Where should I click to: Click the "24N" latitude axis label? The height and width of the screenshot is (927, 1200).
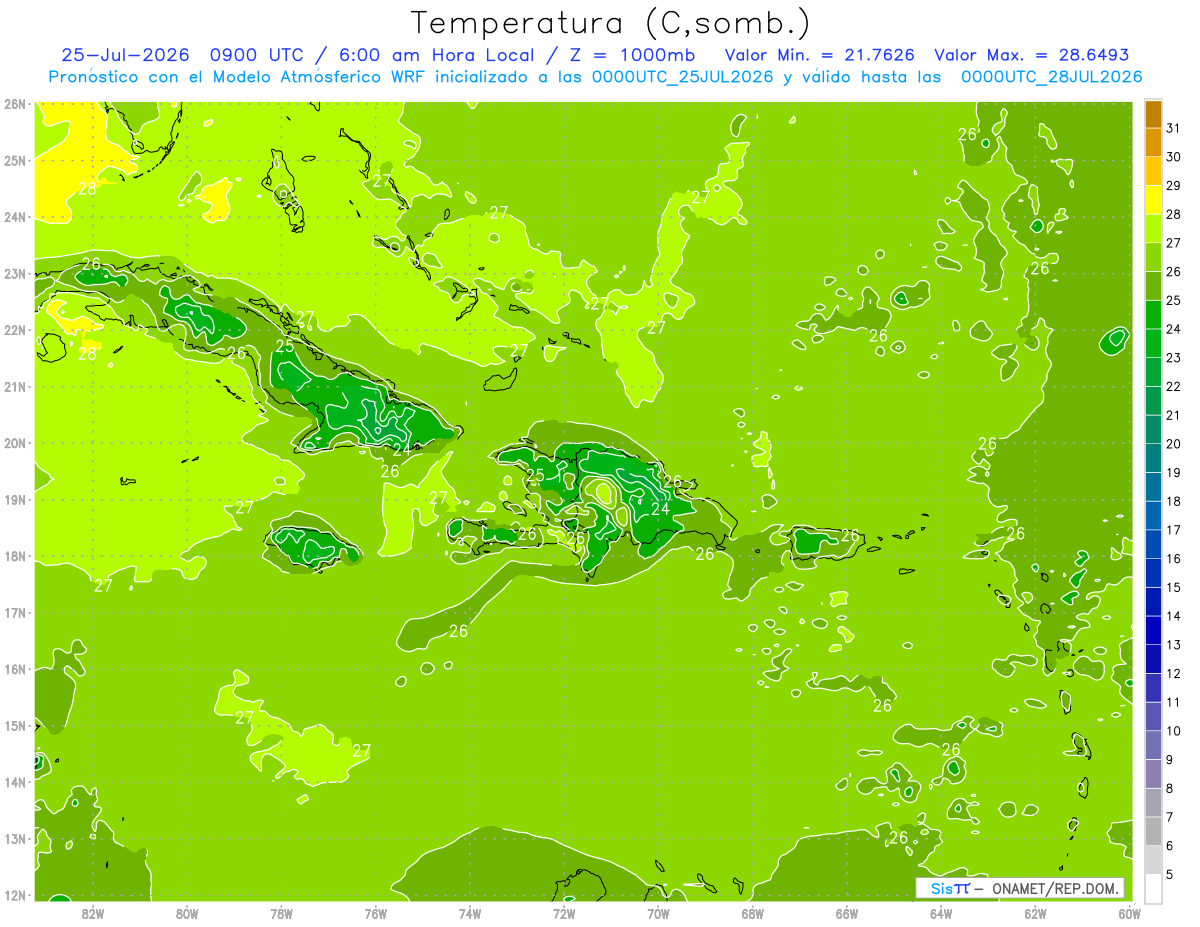point(14,217)
